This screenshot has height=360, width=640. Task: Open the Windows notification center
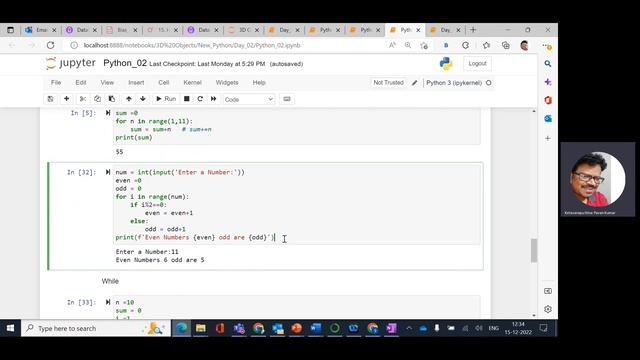point(543,328)
